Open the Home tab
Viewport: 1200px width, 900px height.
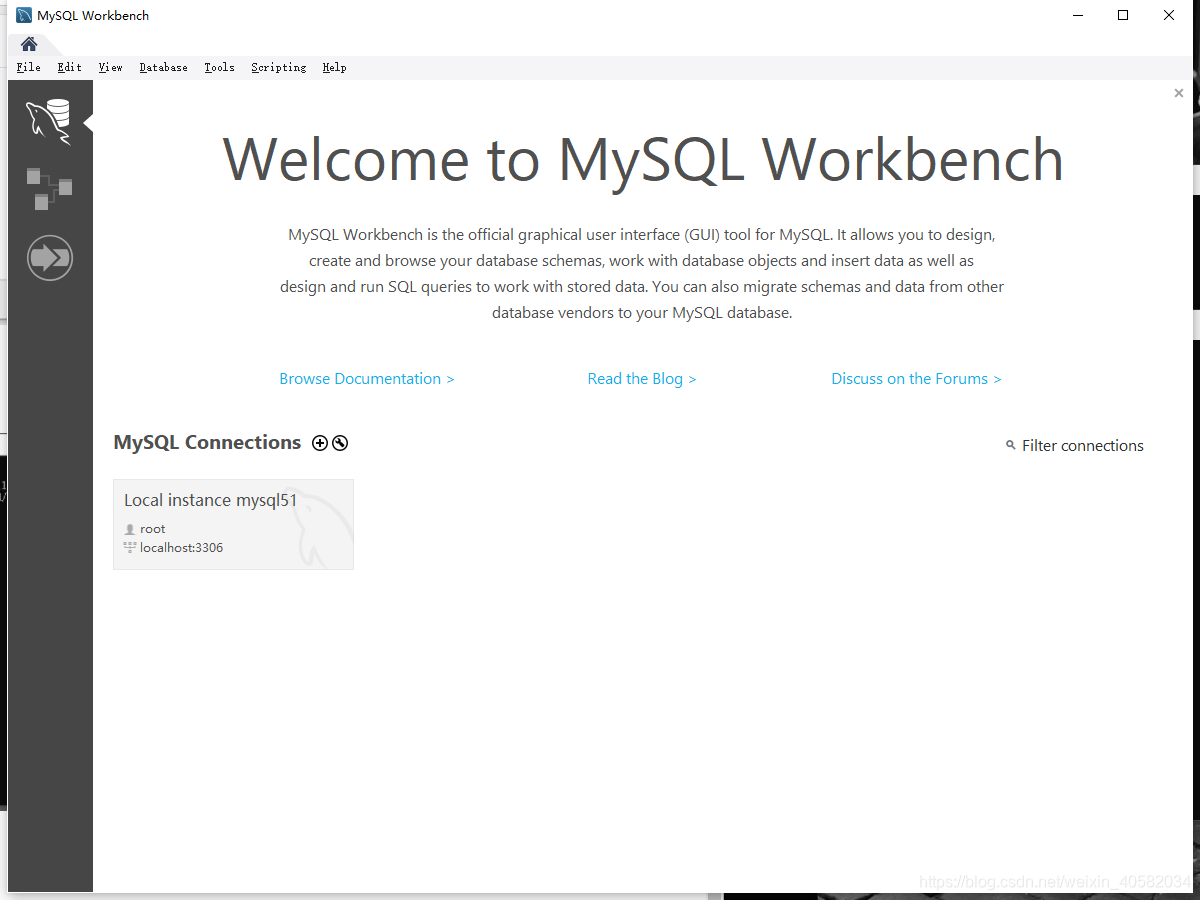point(29,44)
